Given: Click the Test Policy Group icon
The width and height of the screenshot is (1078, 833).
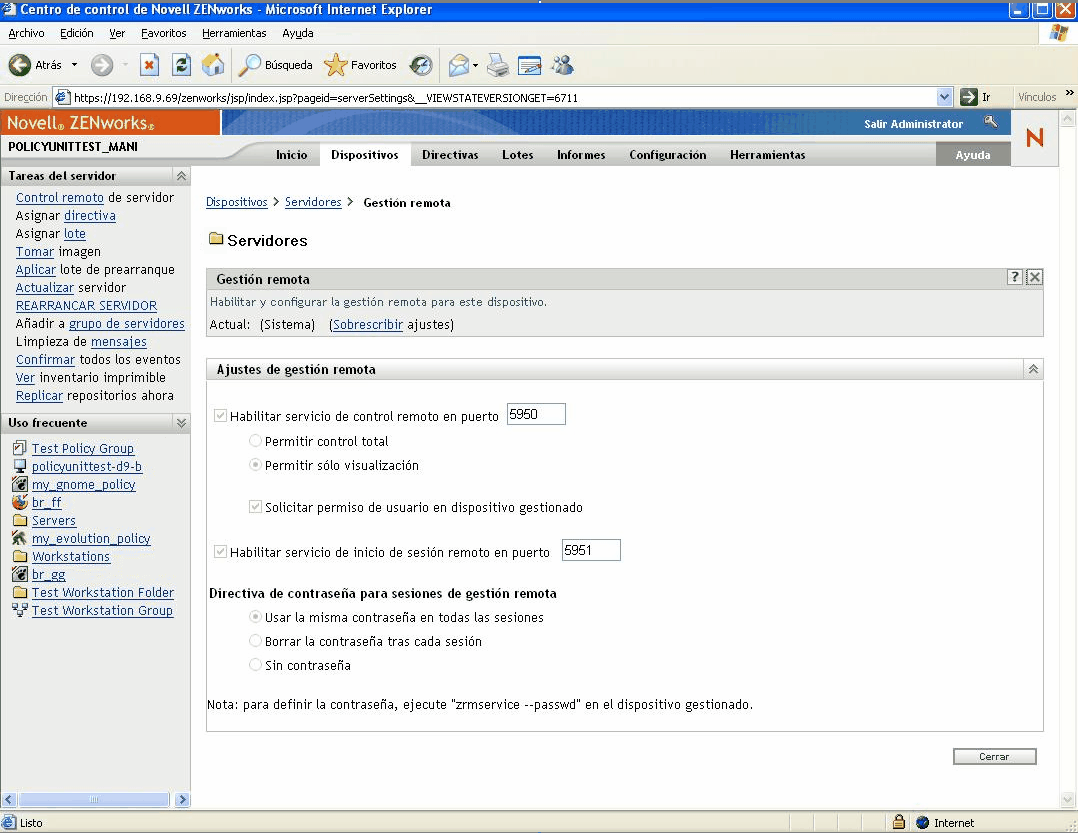Looking at the screenshot, I should pos(20,448).
